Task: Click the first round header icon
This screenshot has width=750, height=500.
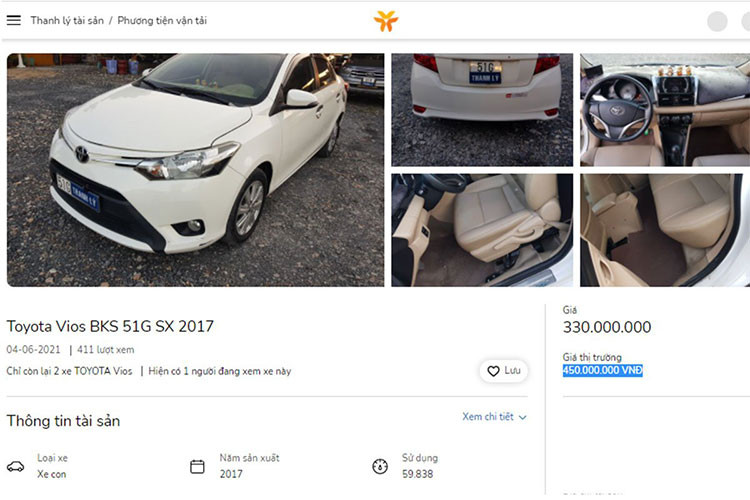Action: 717,21
